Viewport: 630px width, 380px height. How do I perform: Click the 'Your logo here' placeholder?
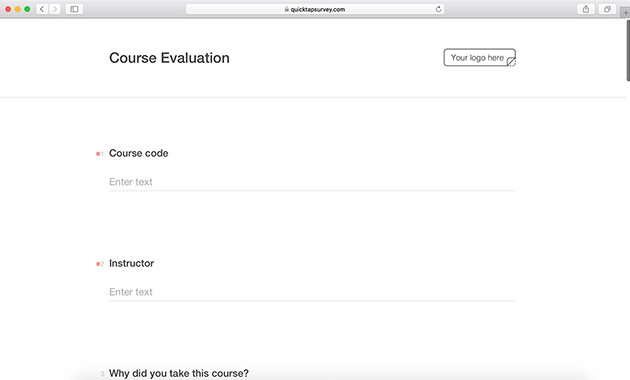(x=479, y=57)
